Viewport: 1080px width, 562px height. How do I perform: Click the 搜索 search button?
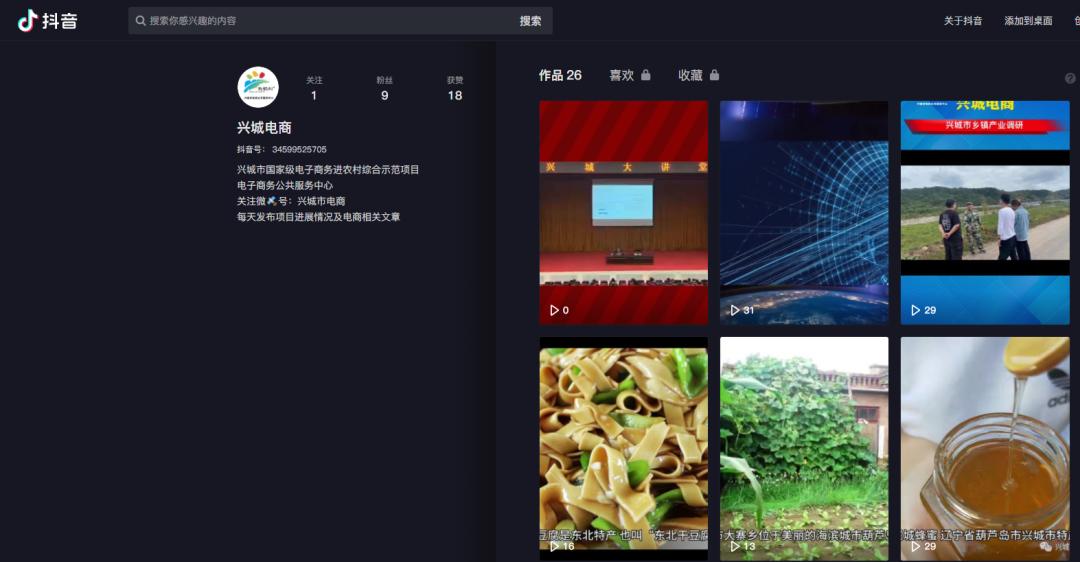coord(530,21)
